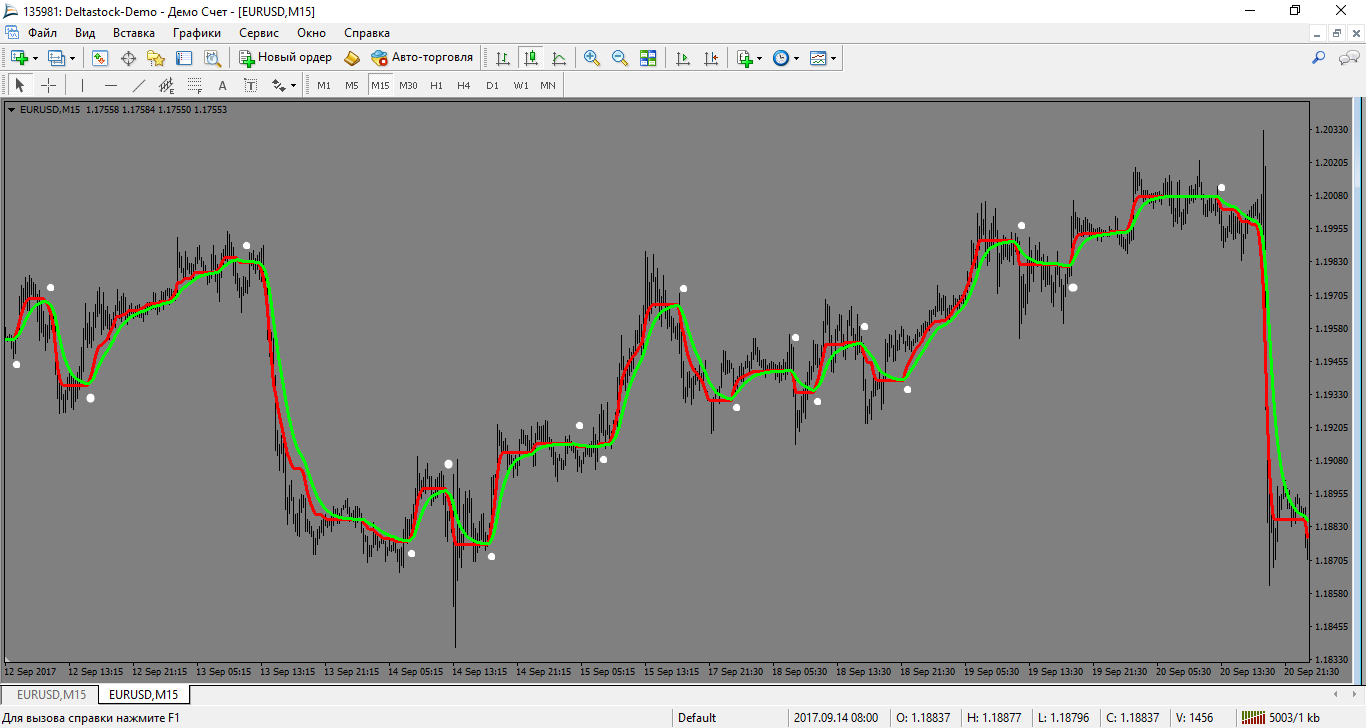Viewport: 1366px width, 728px height.
Task: Switch timeframe to M1
Action: 324,85
